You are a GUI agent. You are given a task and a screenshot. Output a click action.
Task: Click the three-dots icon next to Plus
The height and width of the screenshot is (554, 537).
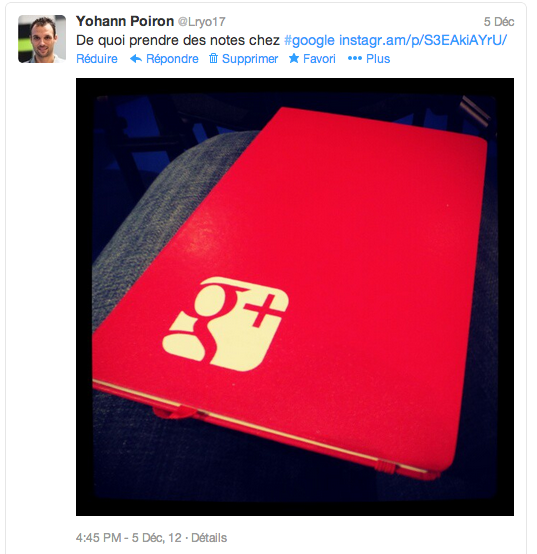[x=355, y=59]
